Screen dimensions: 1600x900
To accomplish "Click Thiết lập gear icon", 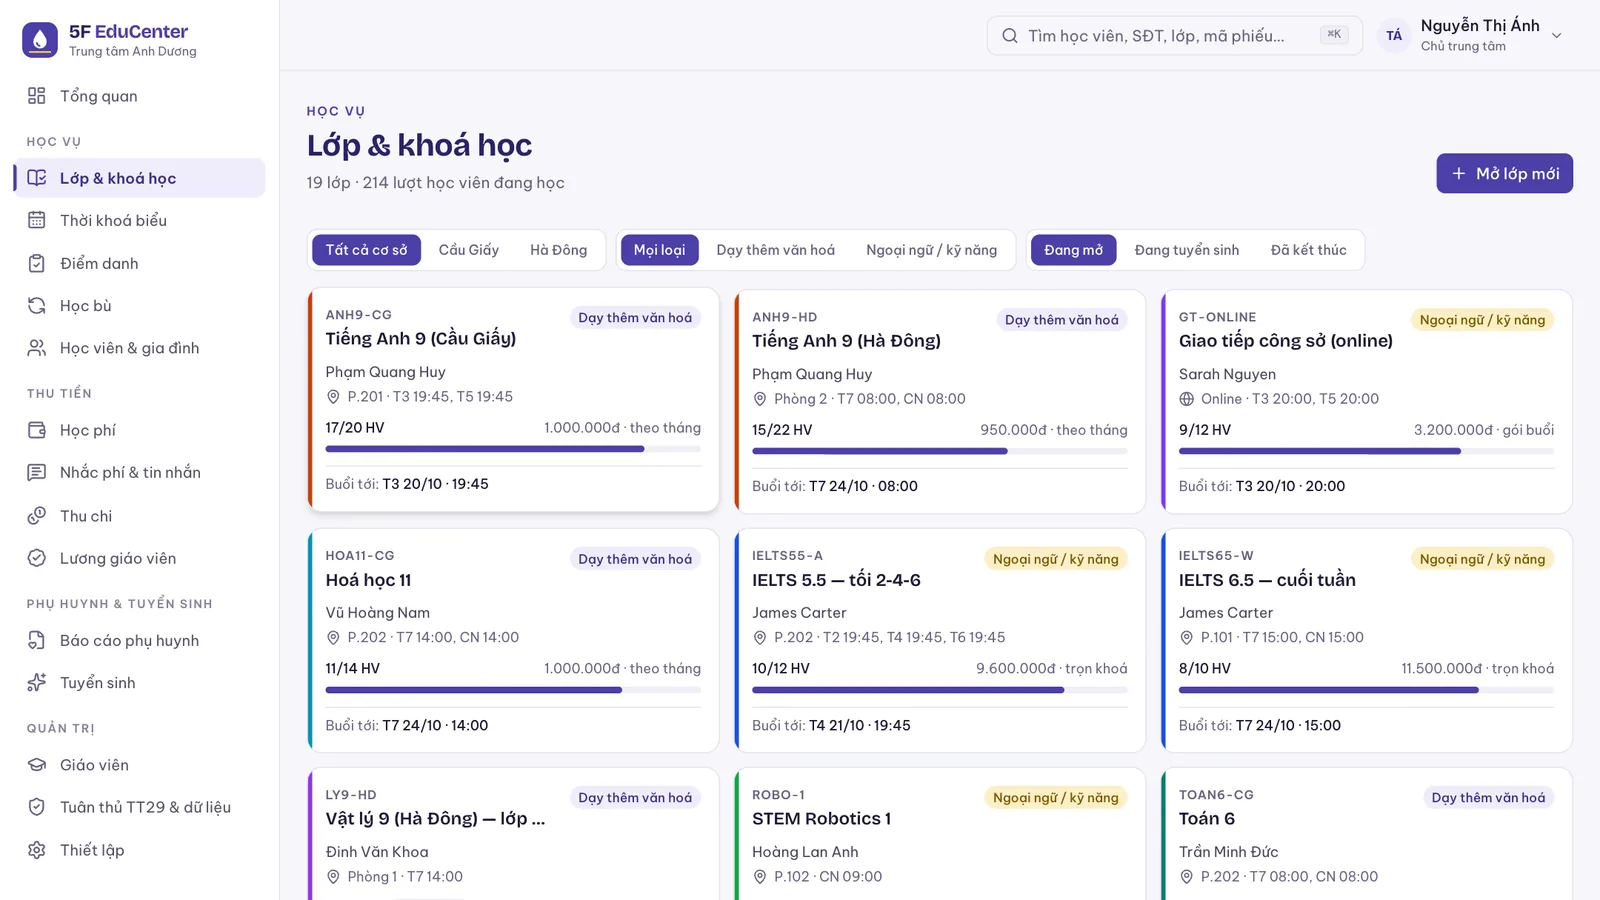I will (37, 850).
